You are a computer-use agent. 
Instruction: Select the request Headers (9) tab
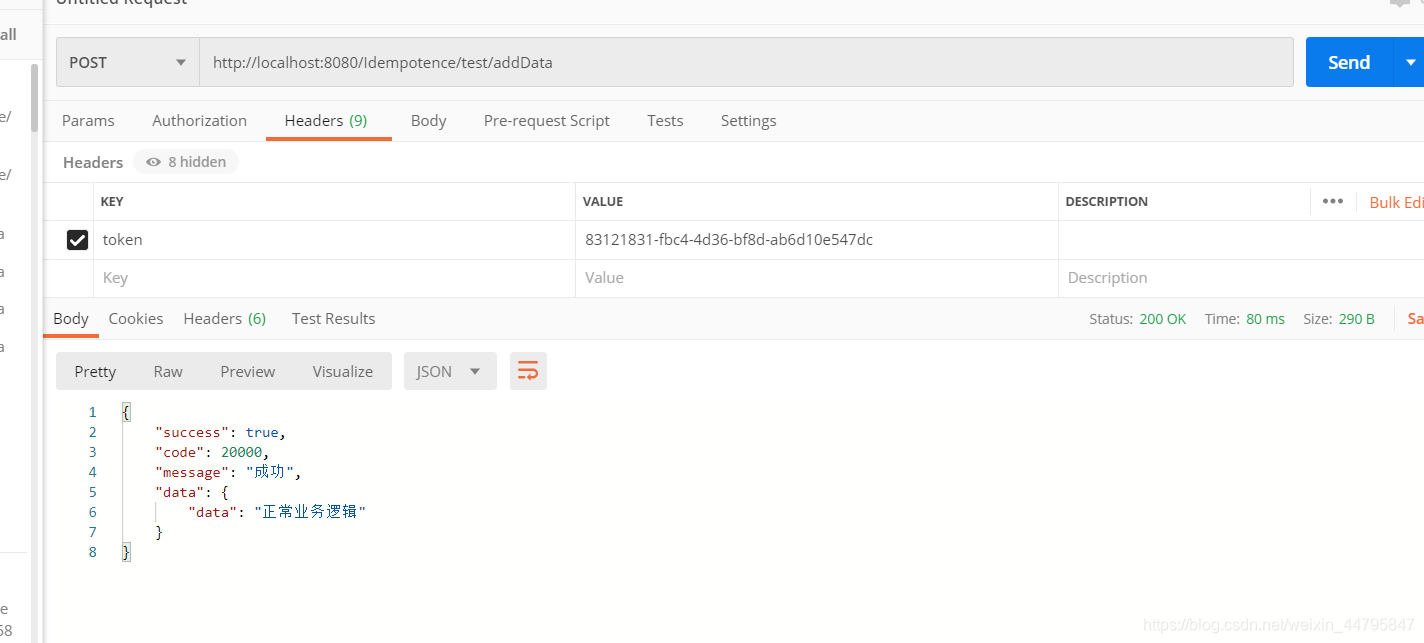coord(326,120)
